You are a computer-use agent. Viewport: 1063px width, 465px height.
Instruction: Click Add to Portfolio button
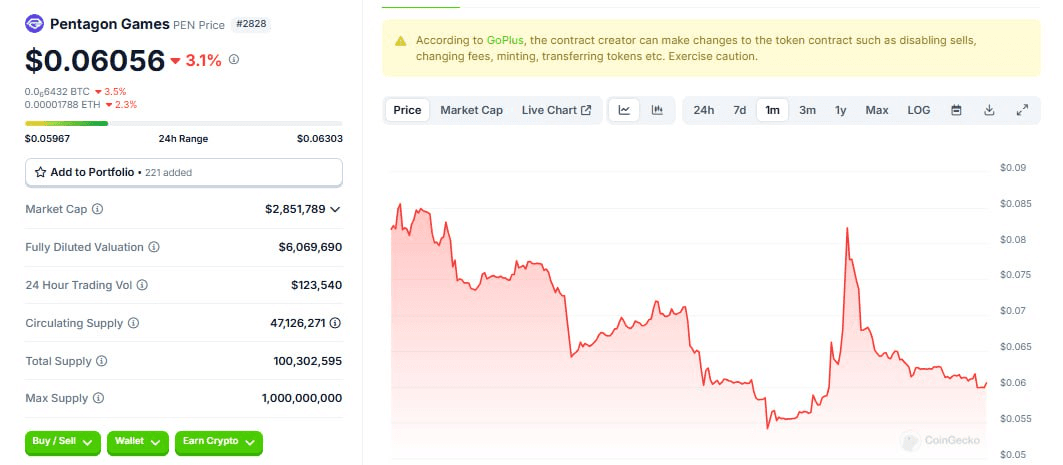pyautogui.click(x=183, y=172)
